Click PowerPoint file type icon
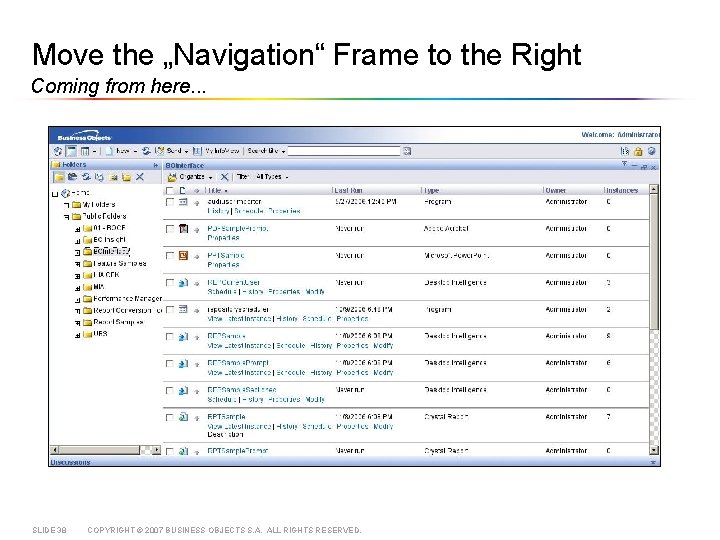The height and width of the screenshot is (540, 720). point(183,256)
